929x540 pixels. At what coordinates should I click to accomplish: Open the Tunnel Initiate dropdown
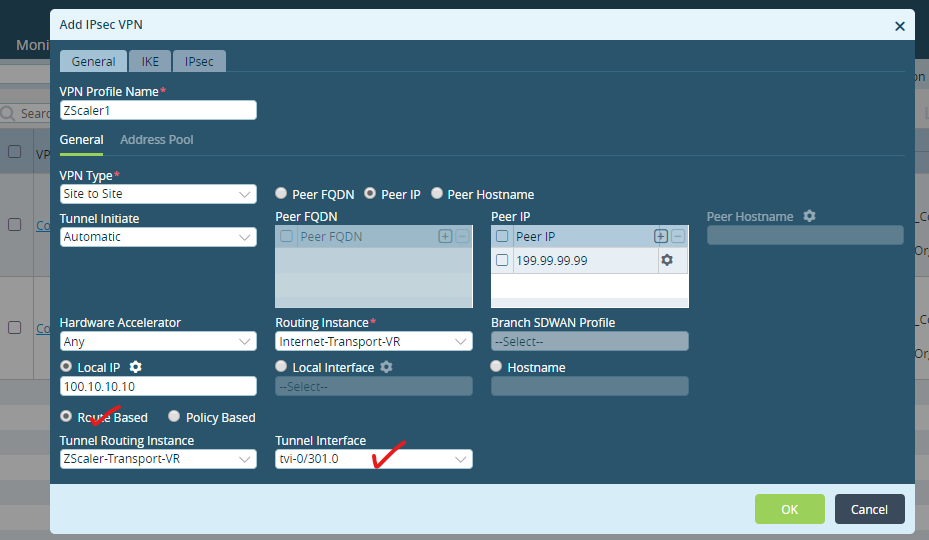pos(158,237)
